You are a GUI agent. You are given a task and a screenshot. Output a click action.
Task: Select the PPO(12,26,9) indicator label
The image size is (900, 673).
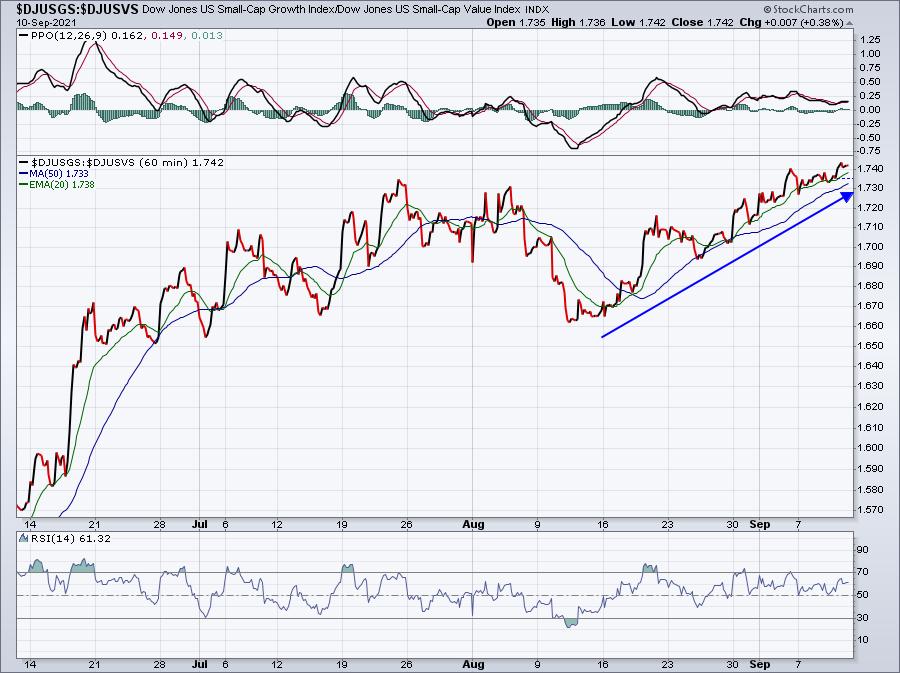[69, 36]
